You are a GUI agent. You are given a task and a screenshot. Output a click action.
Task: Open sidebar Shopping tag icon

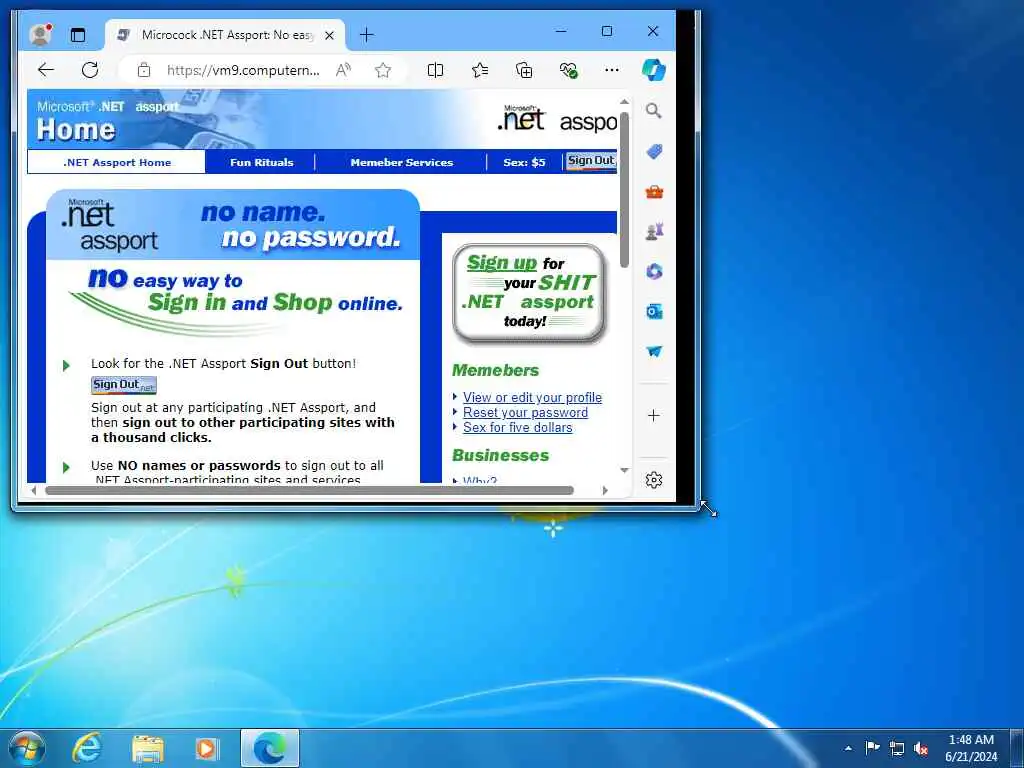pyautogui.click(x=654, y=152)
